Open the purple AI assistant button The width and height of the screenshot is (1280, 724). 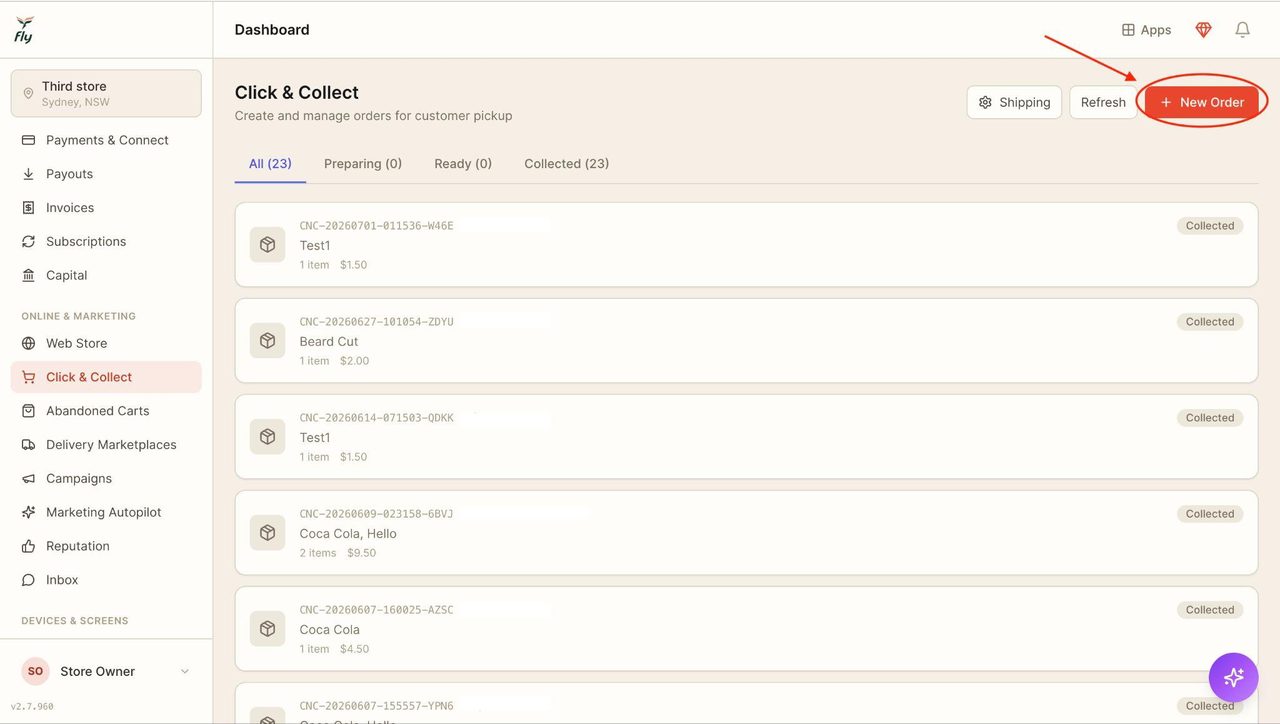pyautogui.click(x=1234, y=677)
